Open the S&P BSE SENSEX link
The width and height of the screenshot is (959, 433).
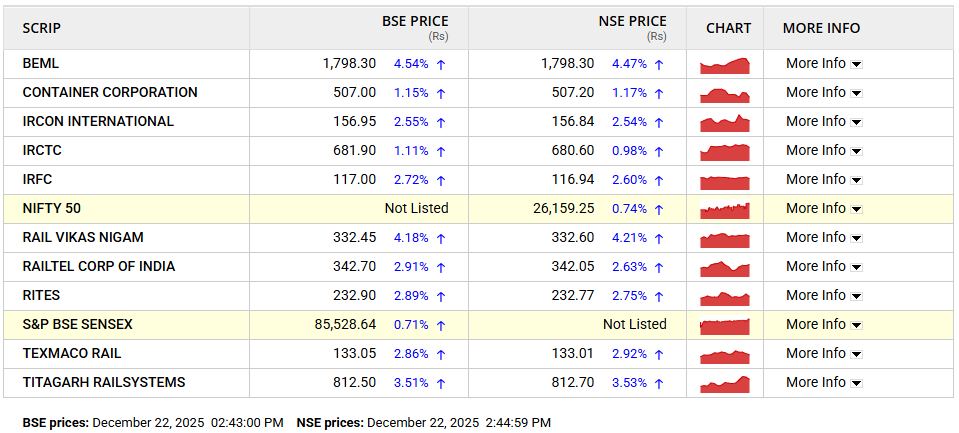click(78, 324)
